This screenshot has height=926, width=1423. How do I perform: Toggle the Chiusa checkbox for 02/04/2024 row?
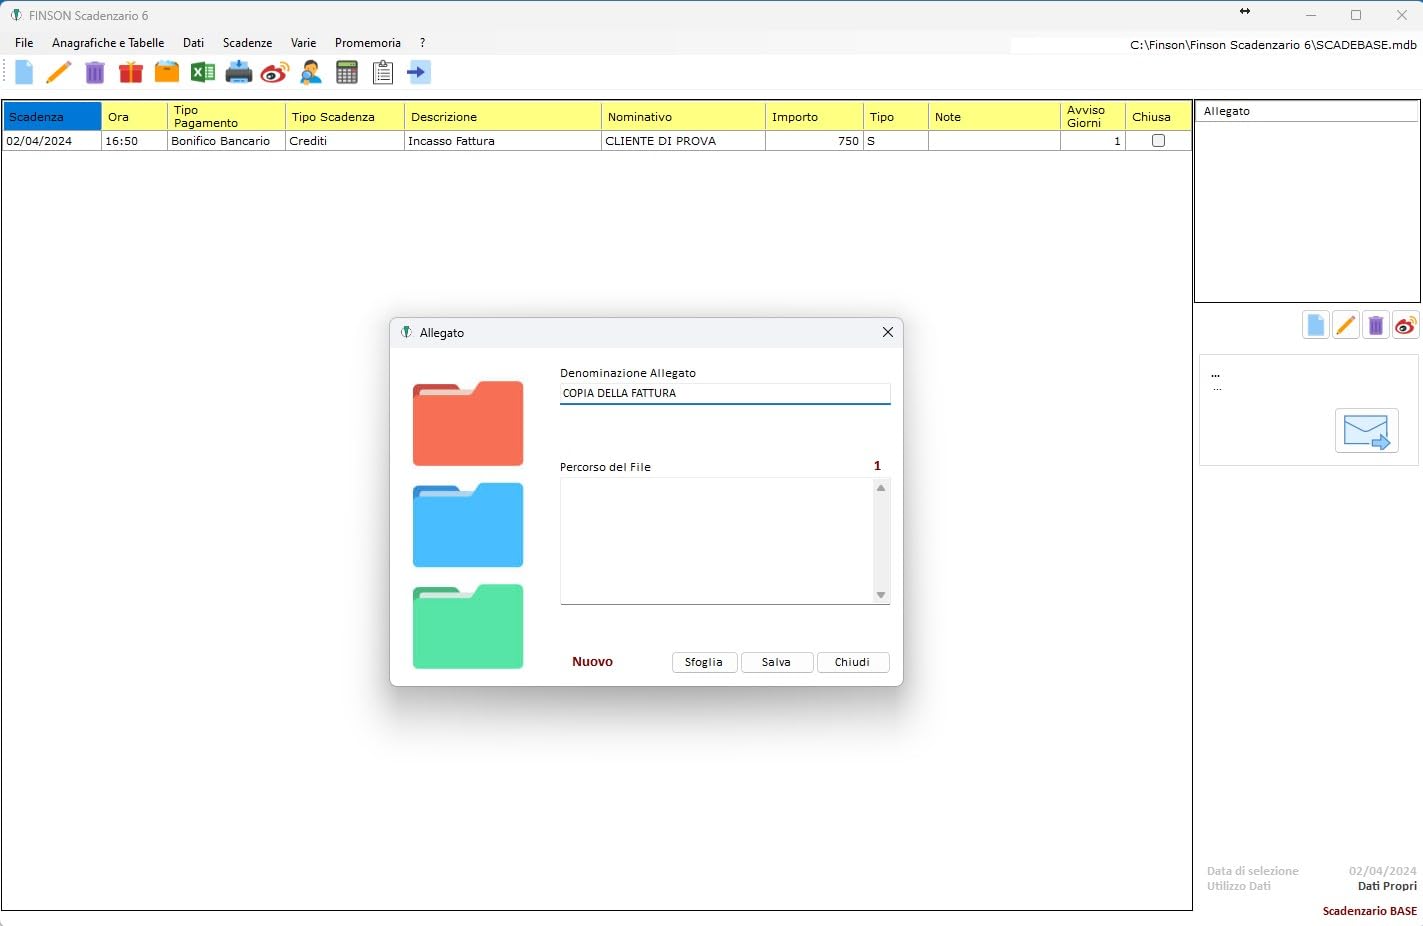(x=1158, y=141)
